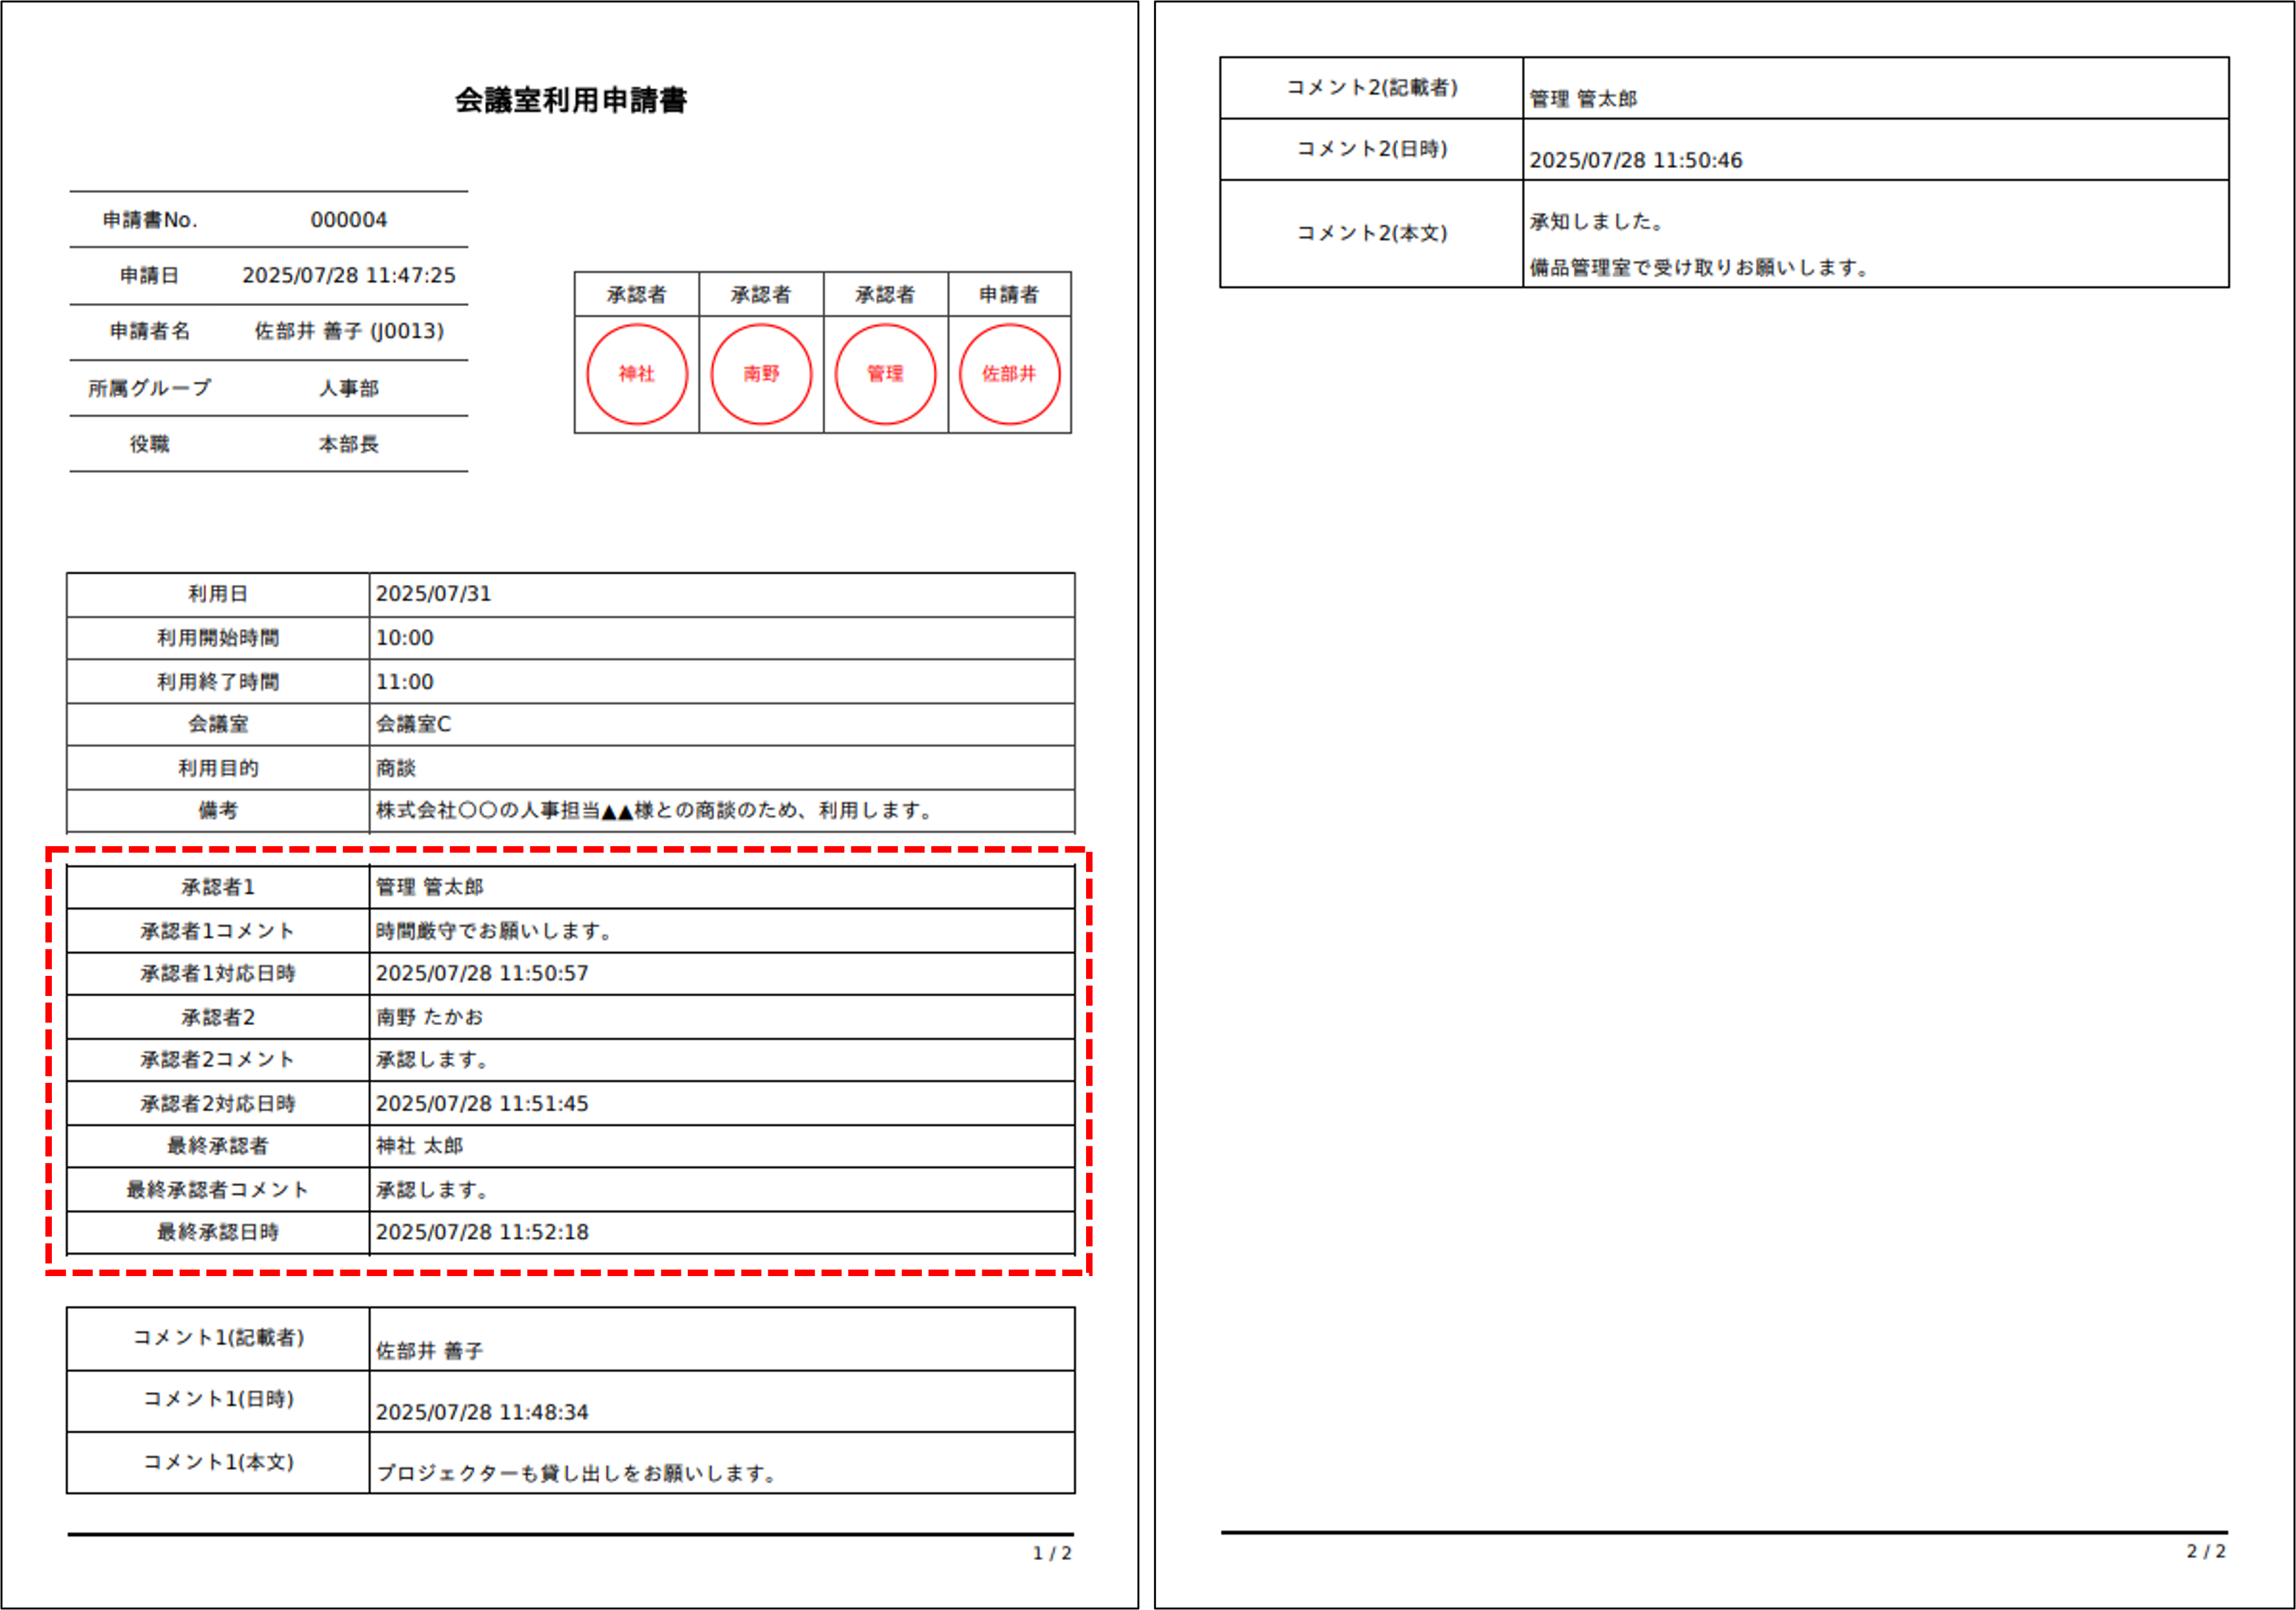Screen dimensions: 2296x1610
Task: Click the コメント2 timestamp 11:50:46
Action: [x=1635, y=160]
